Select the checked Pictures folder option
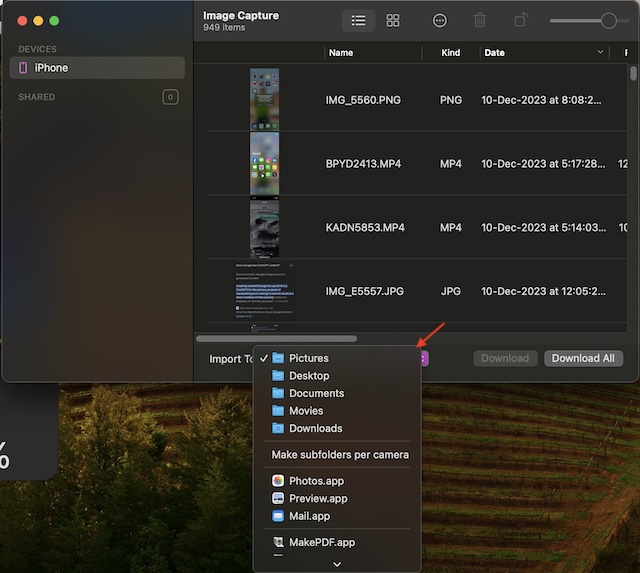The width and height of the screenshot is (640, 573). (308, 358)
